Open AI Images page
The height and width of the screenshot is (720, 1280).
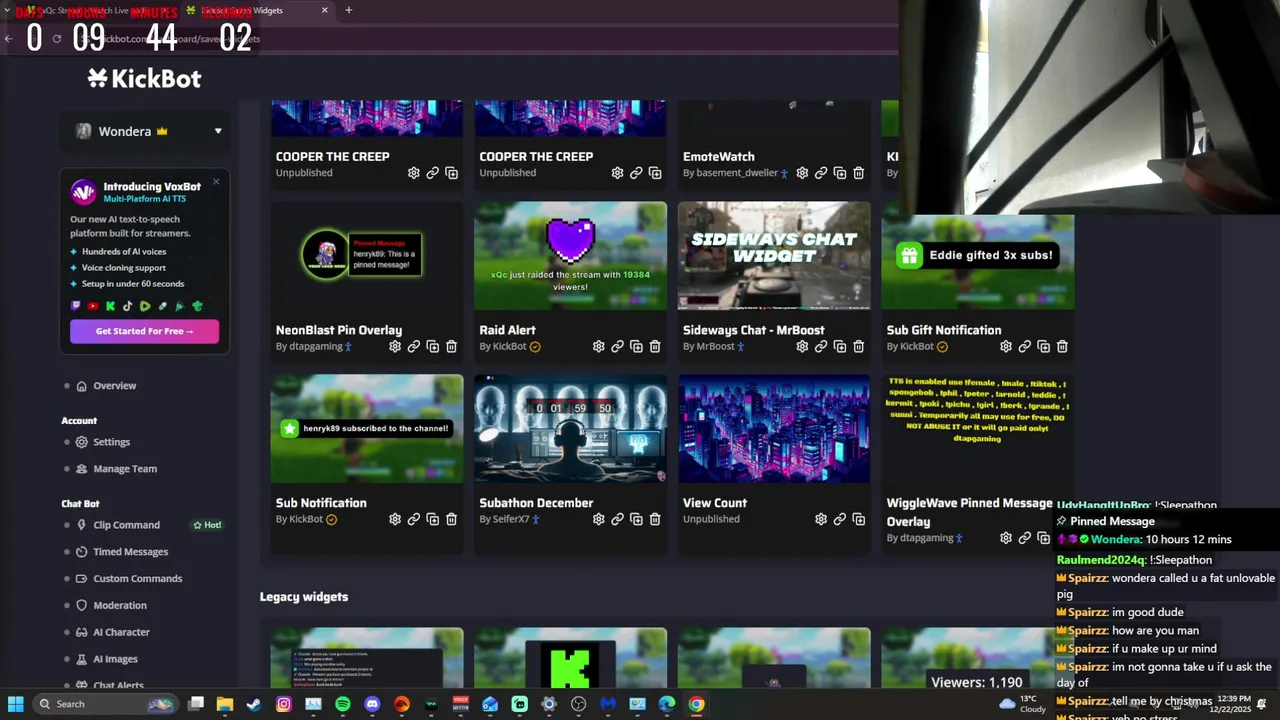(x=115, y=659)
